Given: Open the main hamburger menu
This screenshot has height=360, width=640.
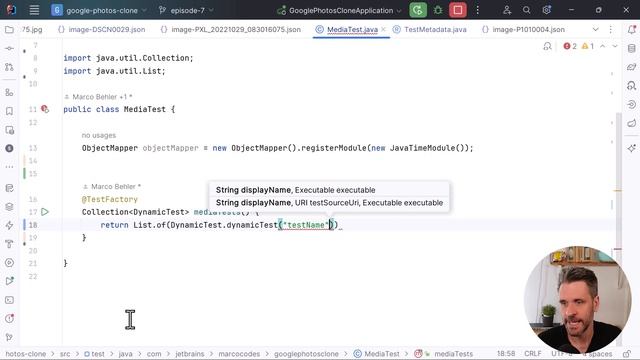Looking at the screenshot, I should point(34,10).
